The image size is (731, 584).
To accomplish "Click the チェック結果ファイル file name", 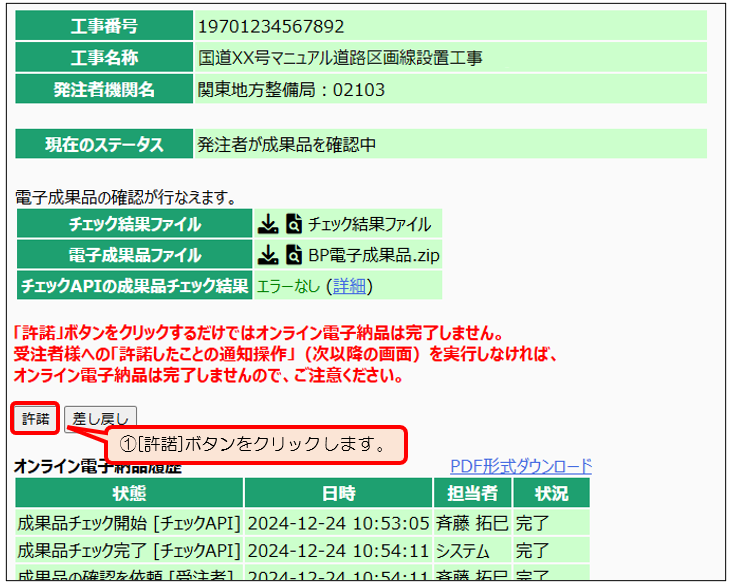I will pyautogui.click(x=369, y=224).
